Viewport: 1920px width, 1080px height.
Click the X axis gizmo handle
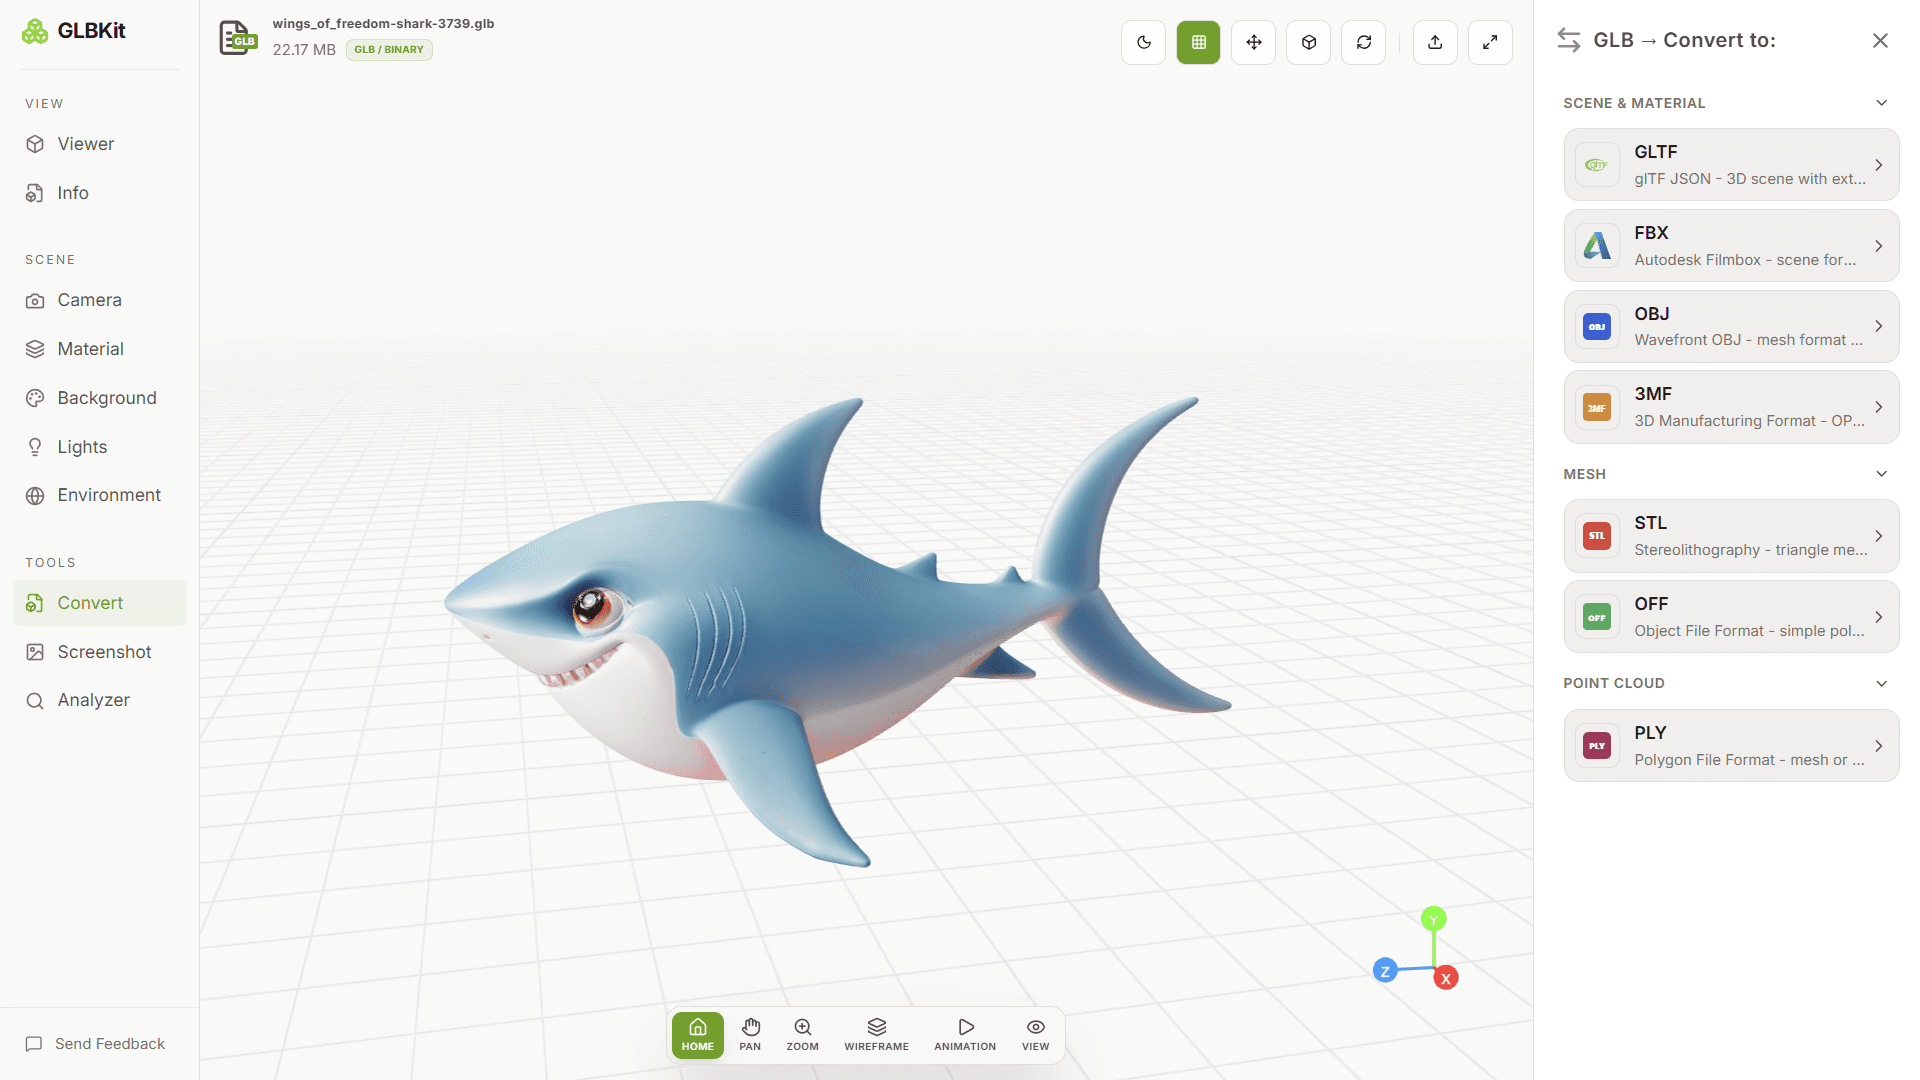coord(1445,978)
